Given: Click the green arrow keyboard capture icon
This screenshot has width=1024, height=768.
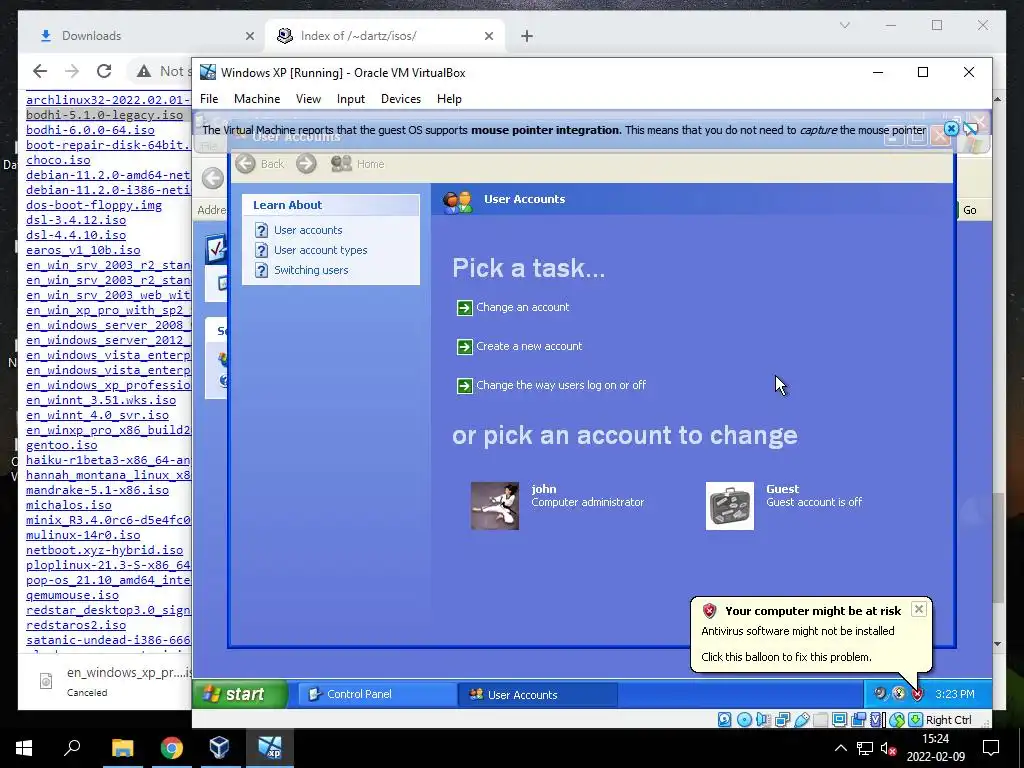Looking at the screenshot, I should (x=916, y=720).
